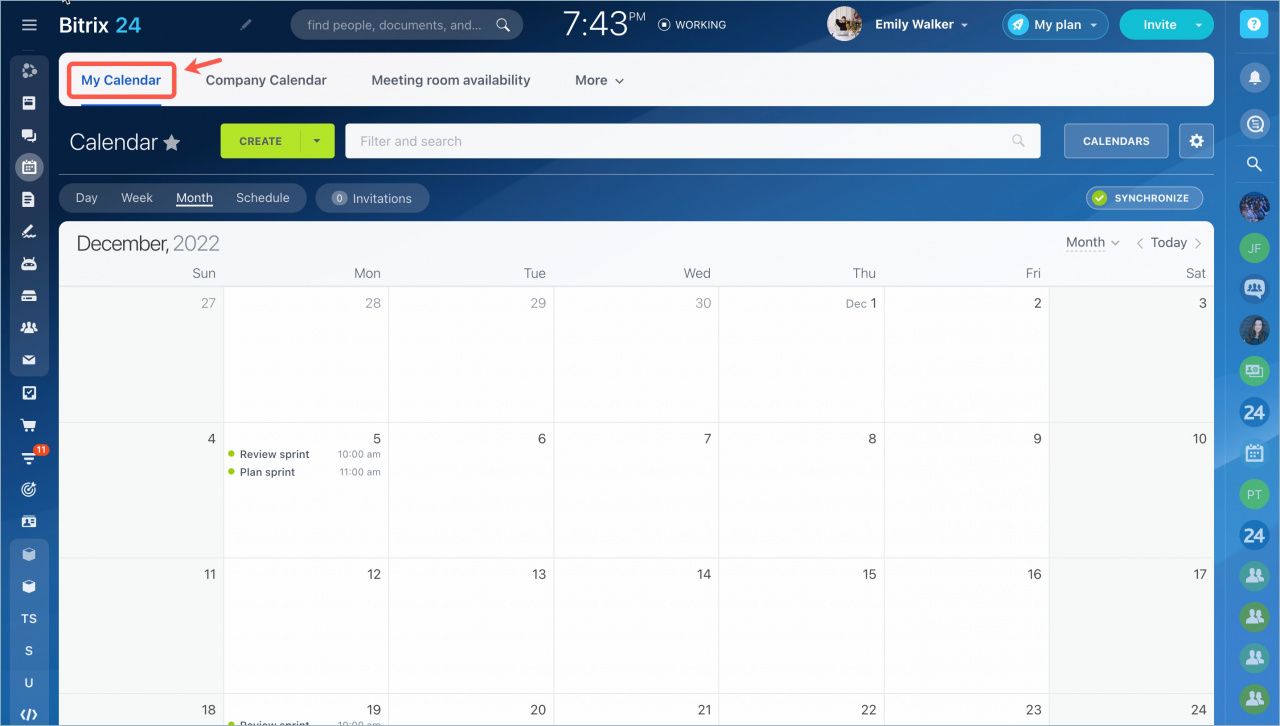Open the contact card icon in sidebar
Viewport: 1280px width, 726px height.
tap(29, 522)
